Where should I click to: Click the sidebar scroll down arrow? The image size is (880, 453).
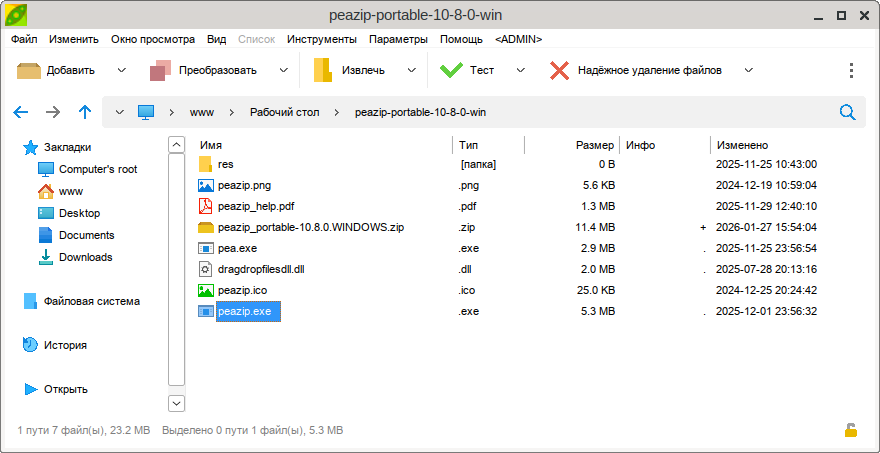(177, 402)
